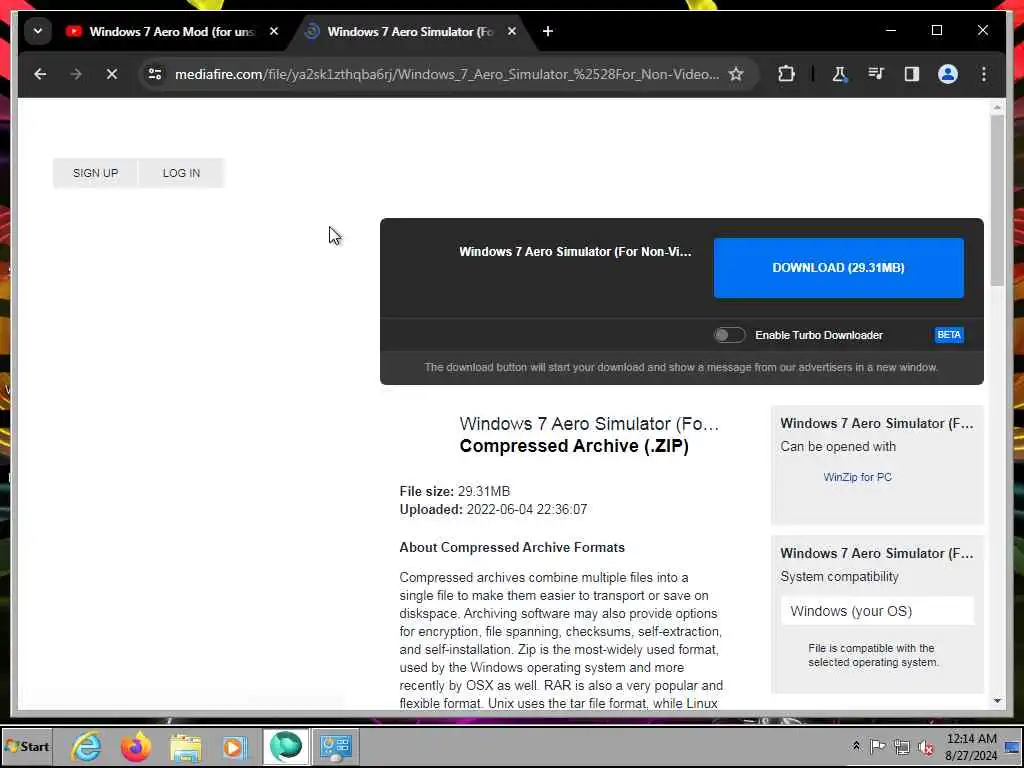Open Action Center flag icon
1024x768 pixels.
[x=878, y=746]
